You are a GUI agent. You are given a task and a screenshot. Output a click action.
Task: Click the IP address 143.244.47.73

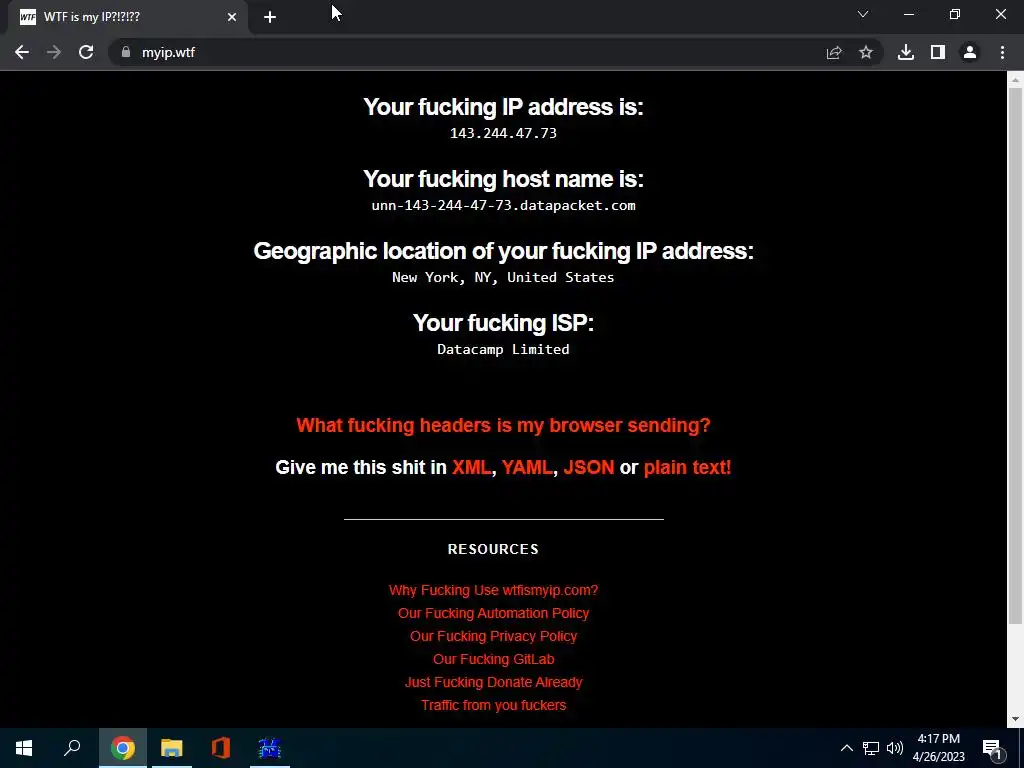(x=503, y=133)
